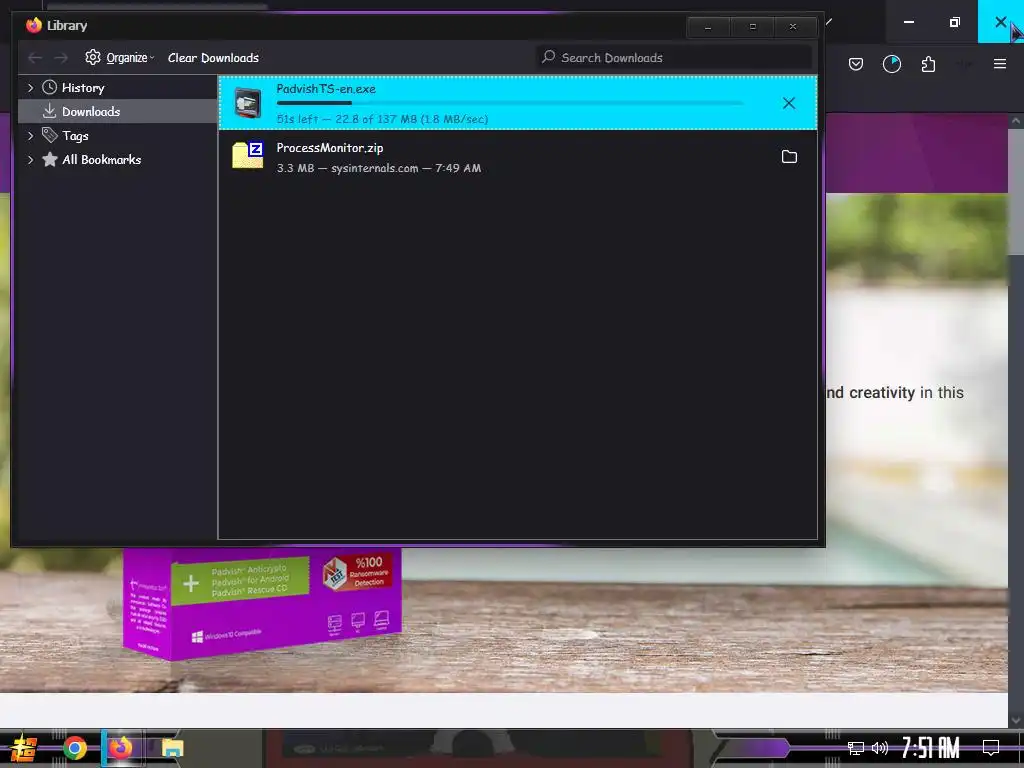The height and width of the screenshot is (768, 1024).
Task: Click the All Bookmarks star icon
Action: pos(50,159)
